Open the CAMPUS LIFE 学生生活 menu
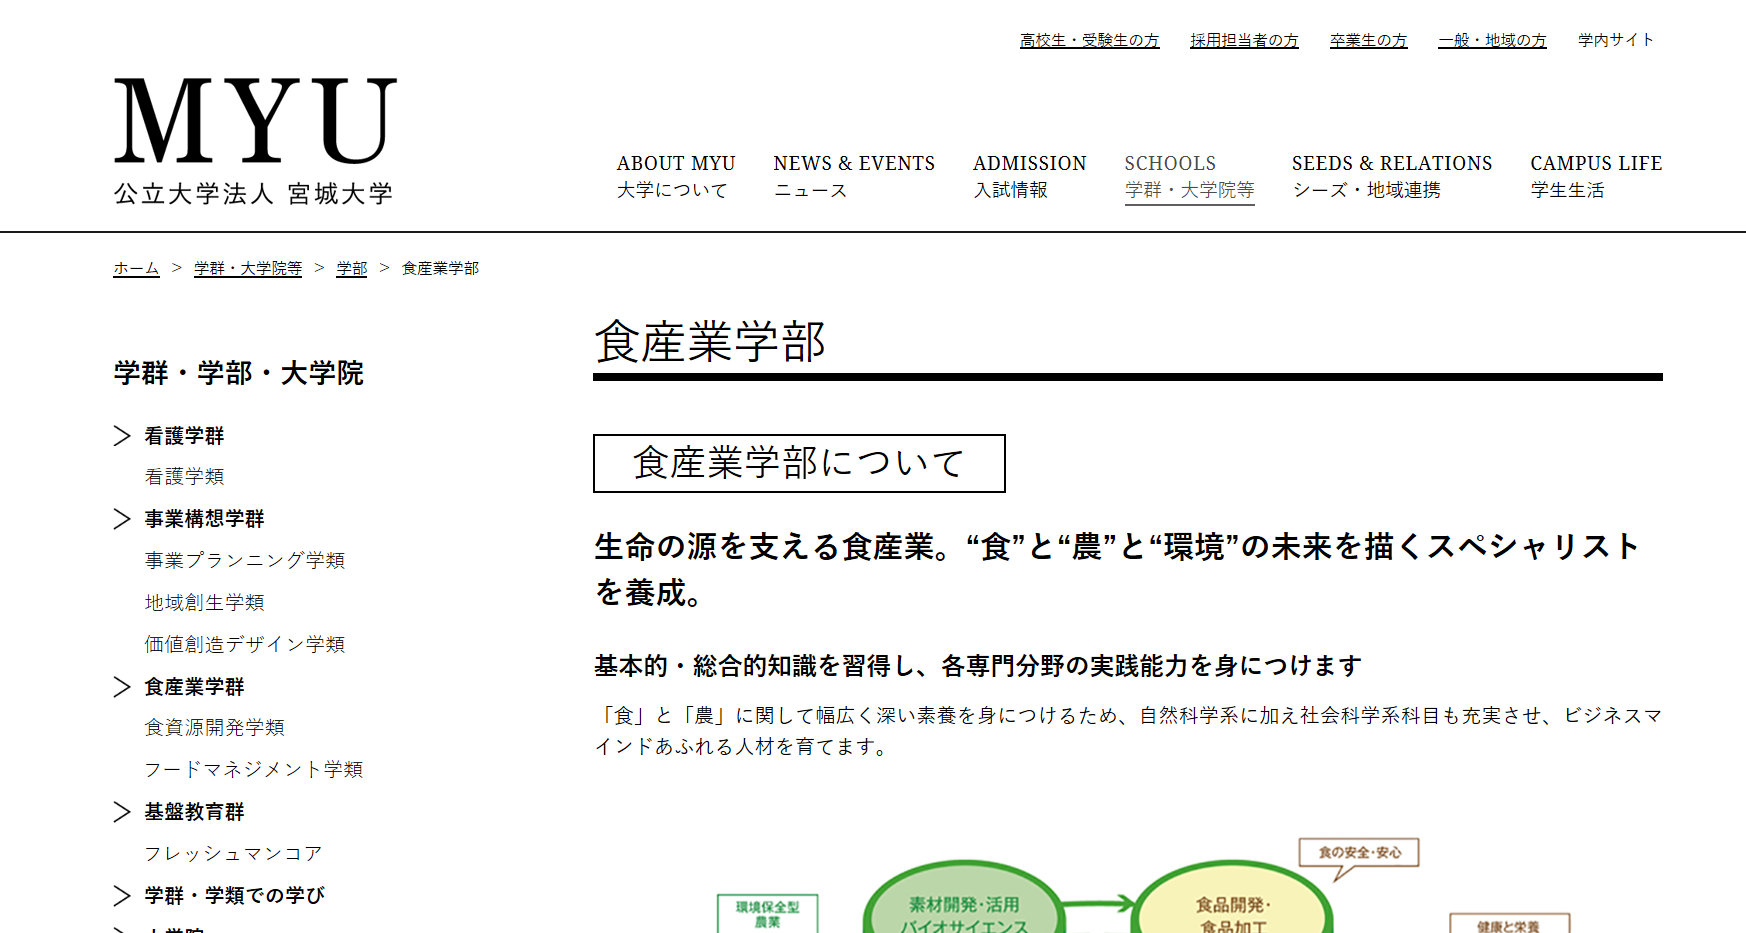The image size is (1746, 933). [x=1595, y=176]
